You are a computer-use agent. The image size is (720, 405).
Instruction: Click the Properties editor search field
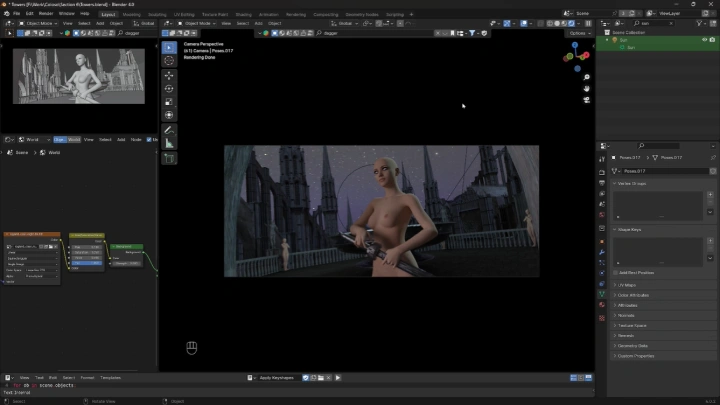658,146
